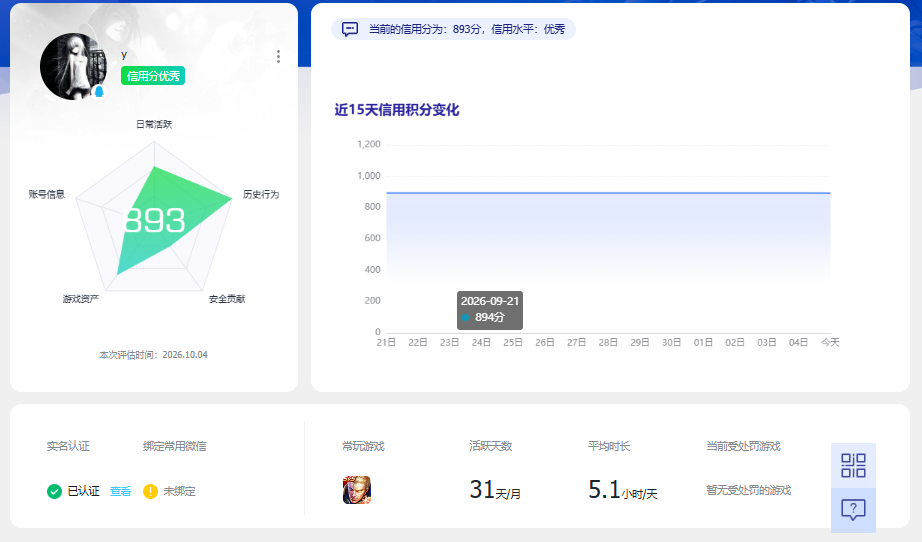Click the chat bubble icon beside credit score message
Image resolution: width=922 pixels, height=542 pixels.
(x=350, y=29)
